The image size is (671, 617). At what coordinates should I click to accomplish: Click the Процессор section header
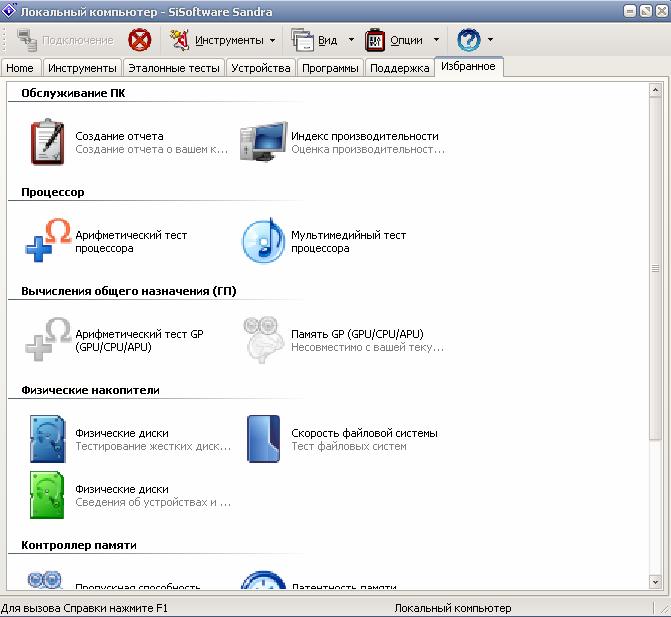tap(53, 192)
